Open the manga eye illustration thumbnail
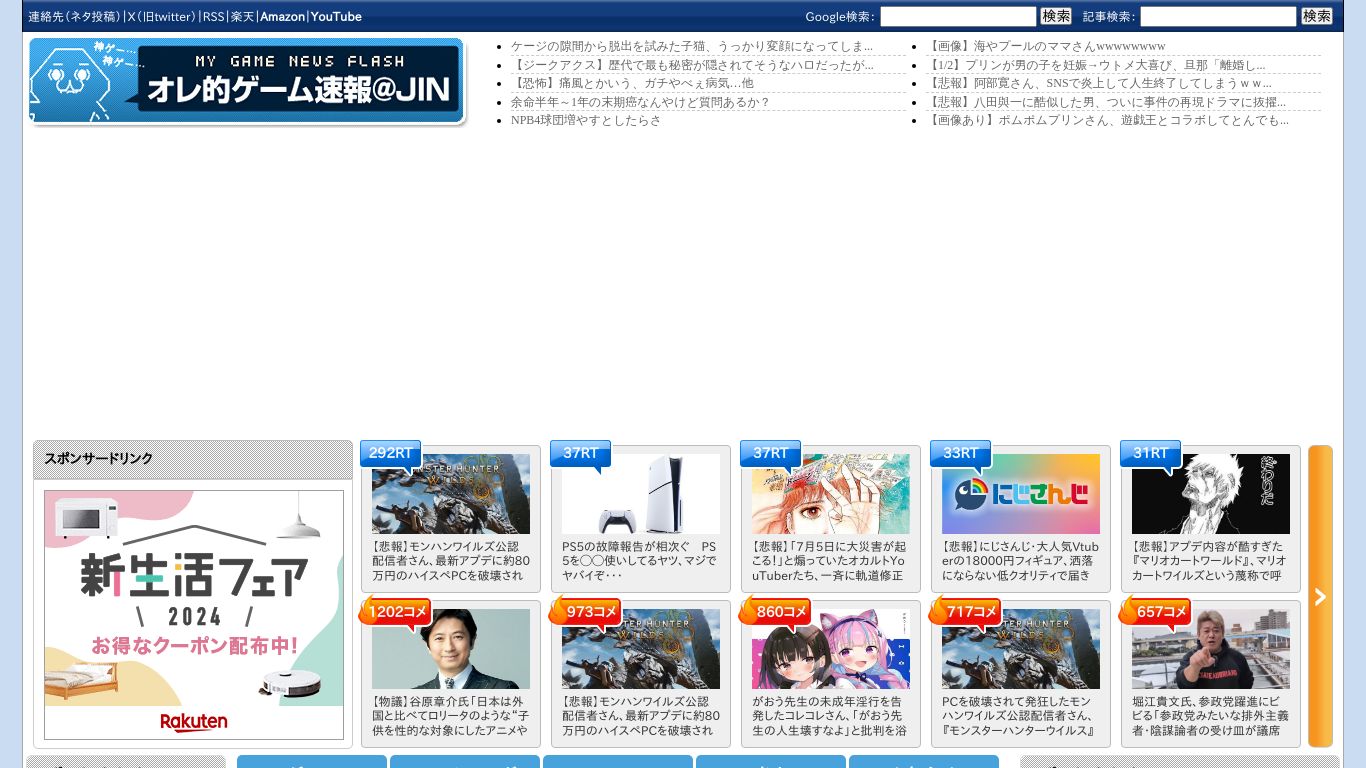1366x768 pixels. coord(831,494)
